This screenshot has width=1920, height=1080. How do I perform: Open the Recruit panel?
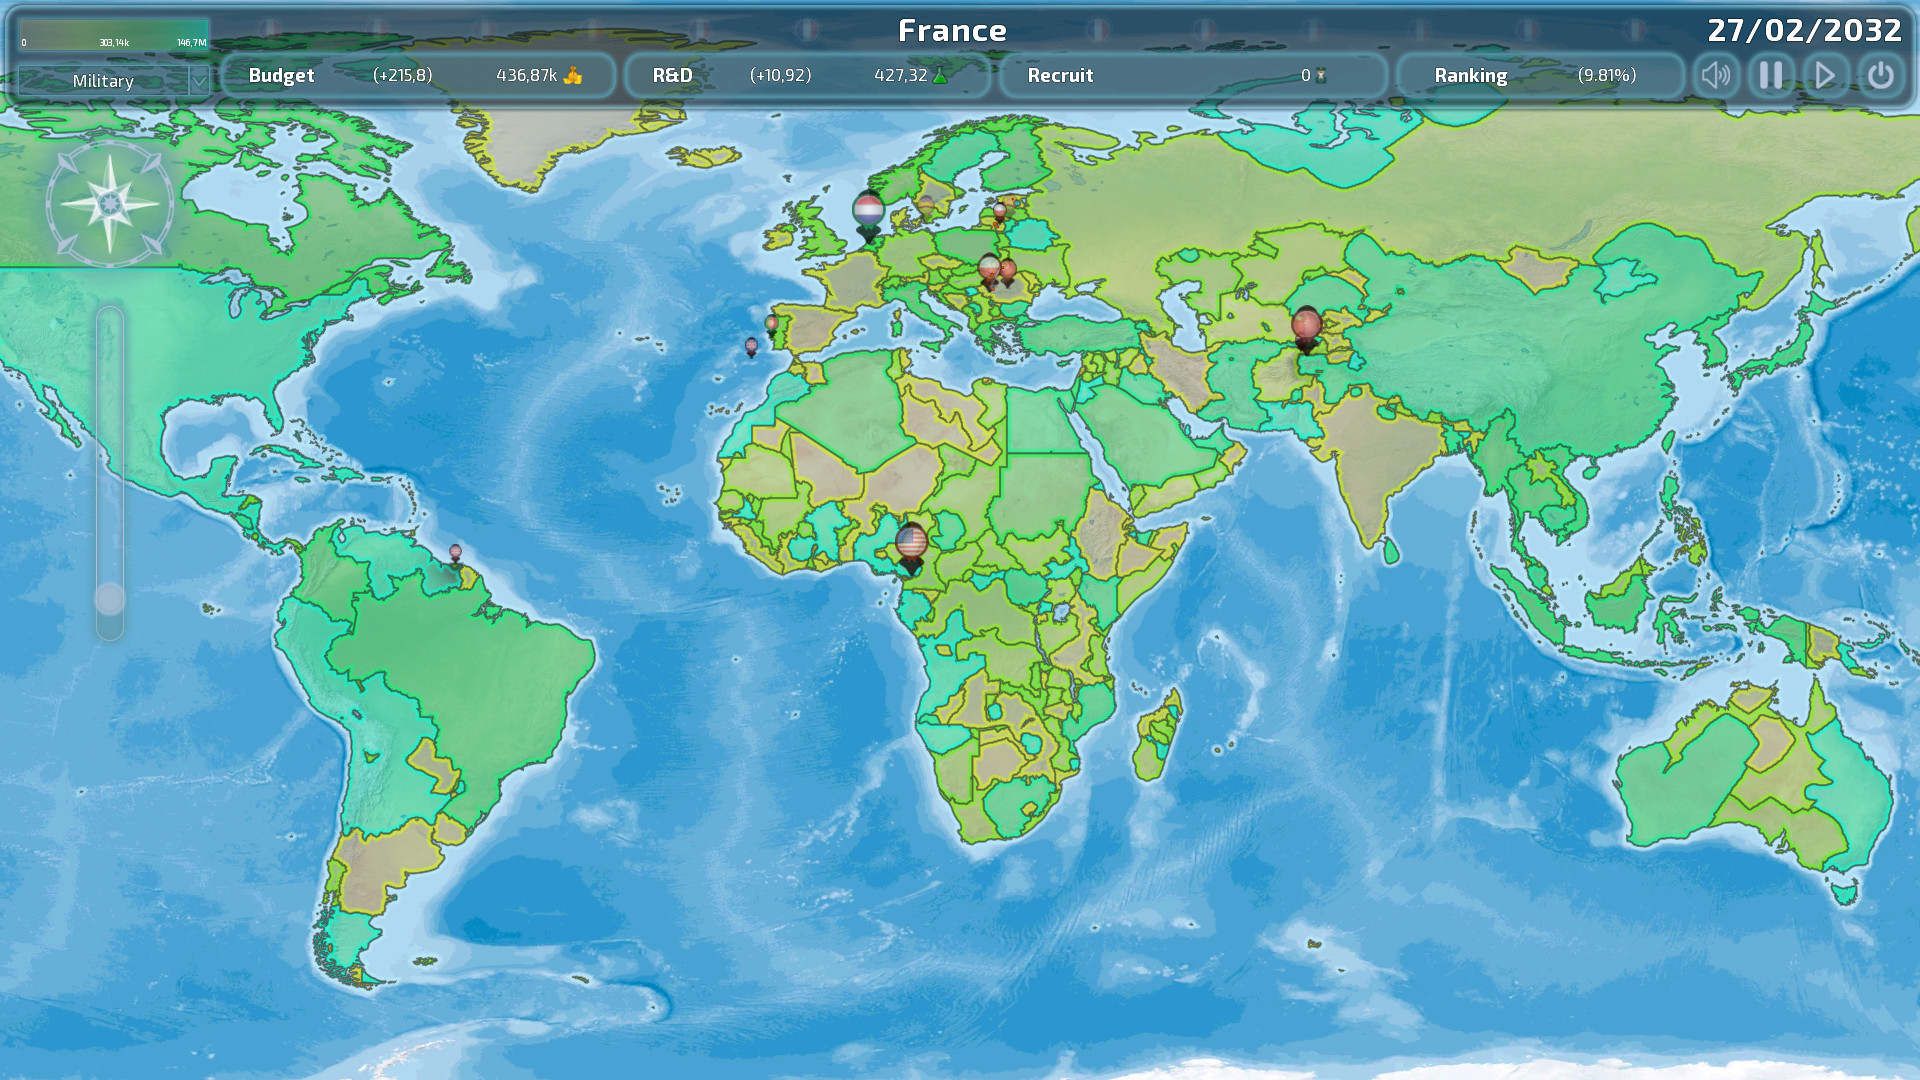tap(1060, 76)
